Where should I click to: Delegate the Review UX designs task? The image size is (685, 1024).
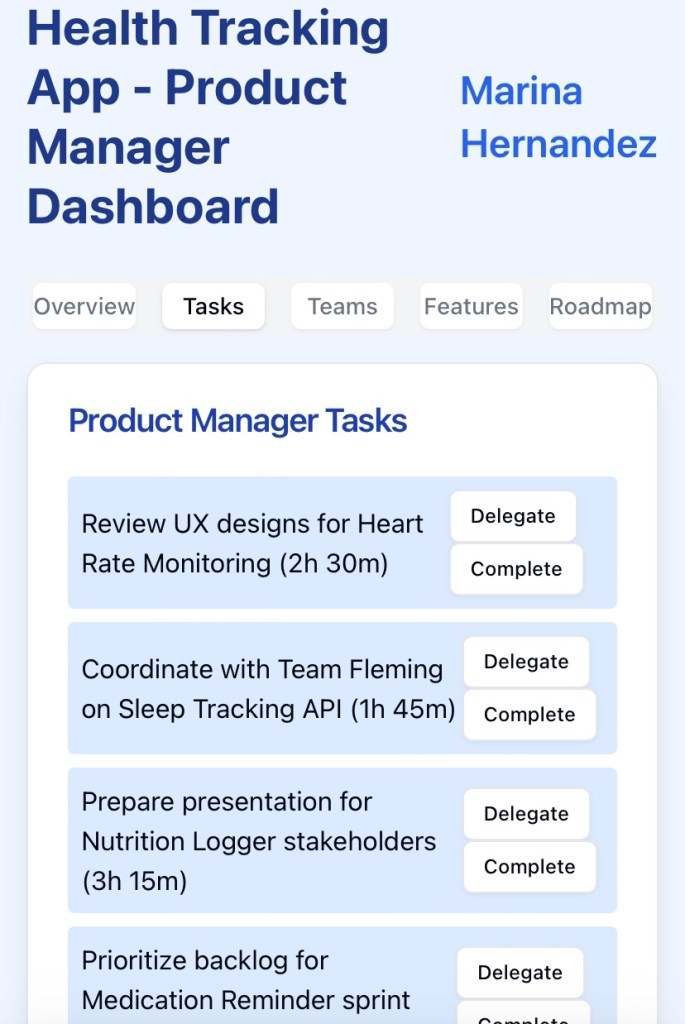(x=513, y=516)
